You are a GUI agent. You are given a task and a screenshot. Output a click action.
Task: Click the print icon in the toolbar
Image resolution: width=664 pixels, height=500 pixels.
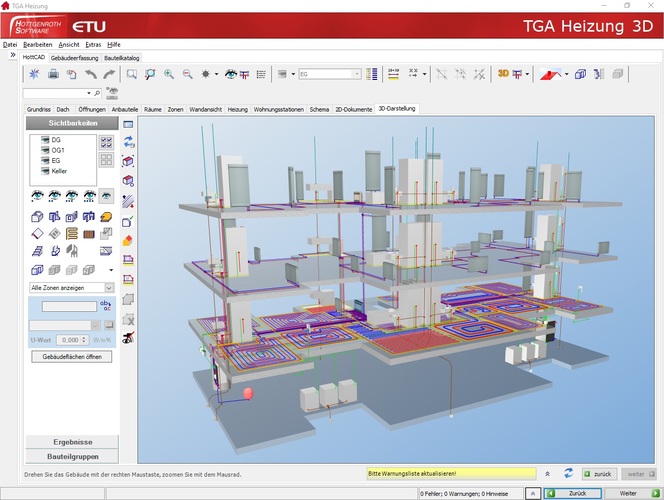coord(53,74)
